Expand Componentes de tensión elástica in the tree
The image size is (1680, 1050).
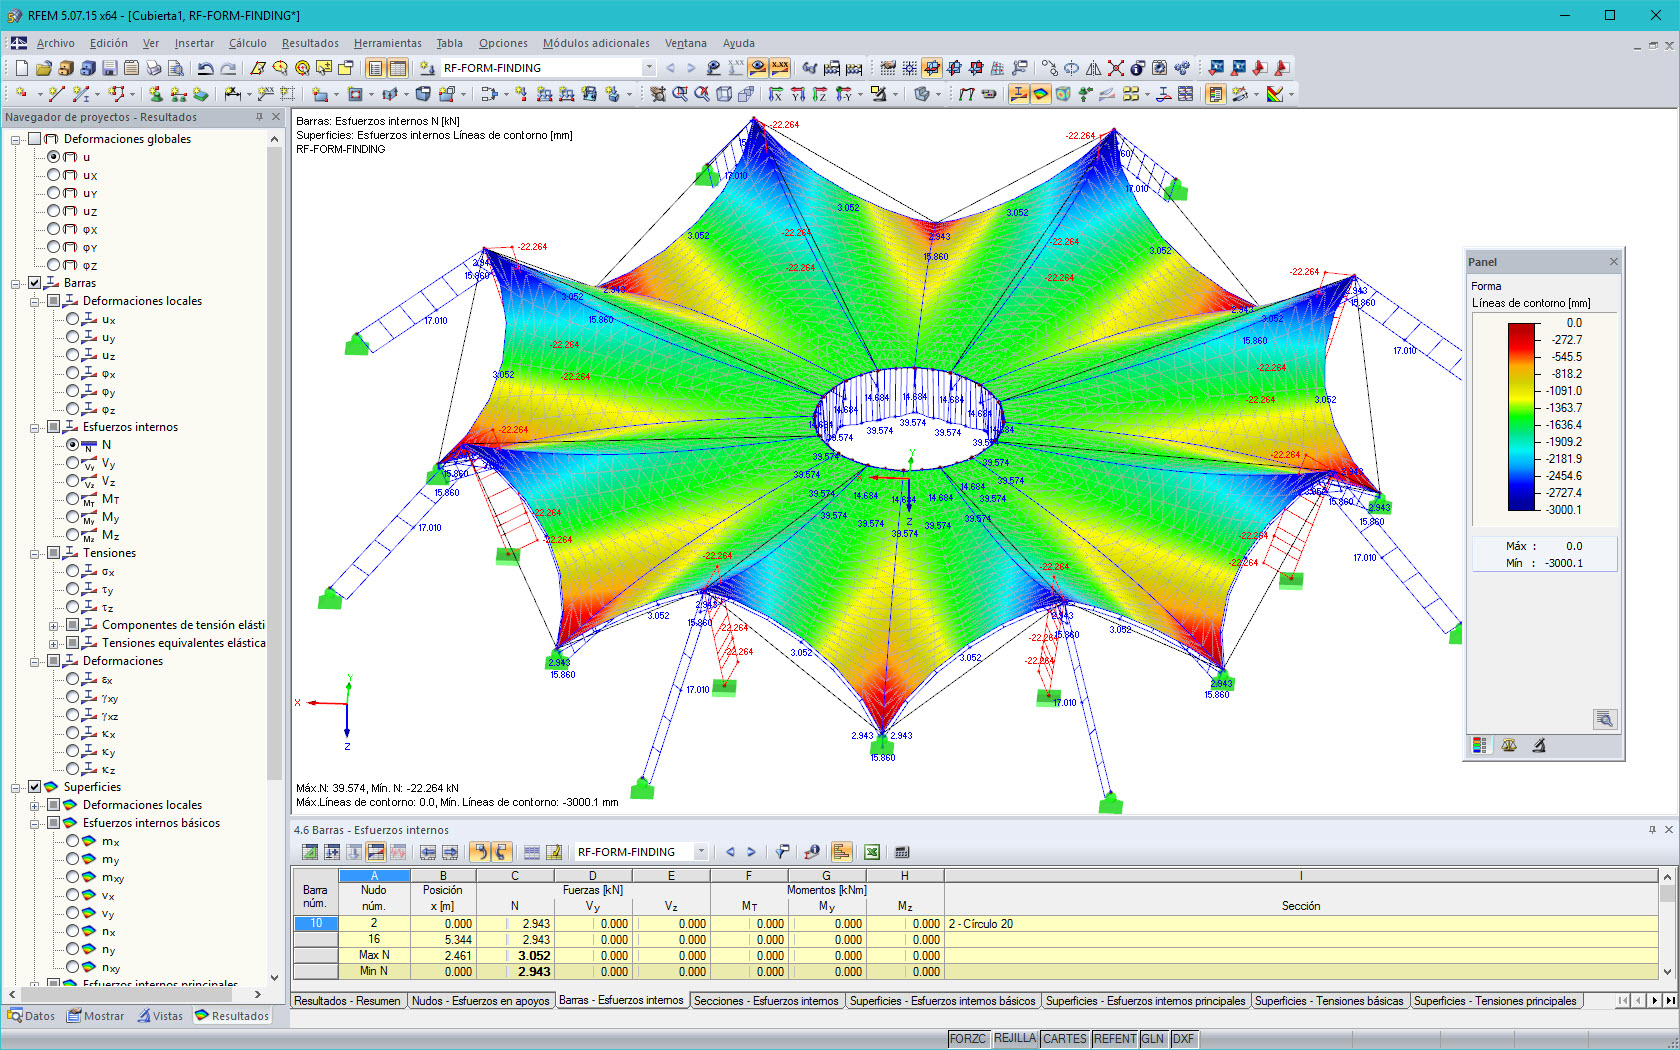55,624
